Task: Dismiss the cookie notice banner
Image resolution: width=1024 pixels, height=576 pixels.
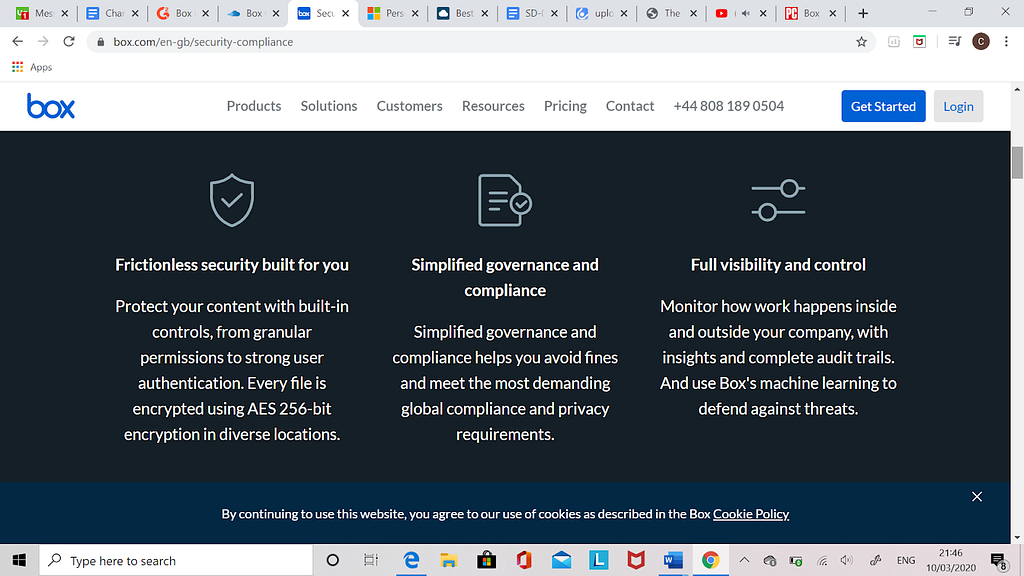Action: click(977, 497)
